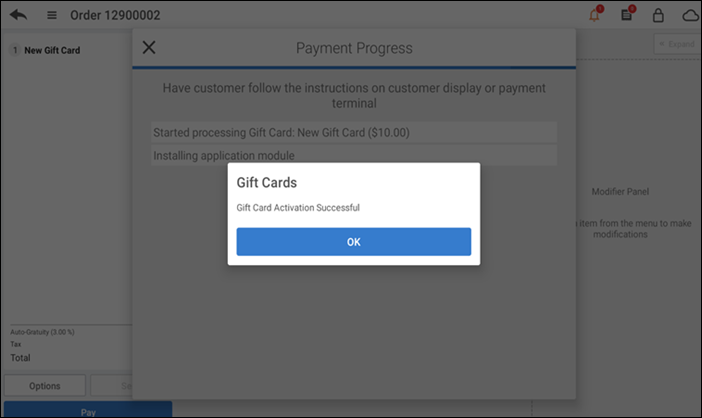Click the Order 12900002 title
Screen dimensions: 702x418
[115, 15]
